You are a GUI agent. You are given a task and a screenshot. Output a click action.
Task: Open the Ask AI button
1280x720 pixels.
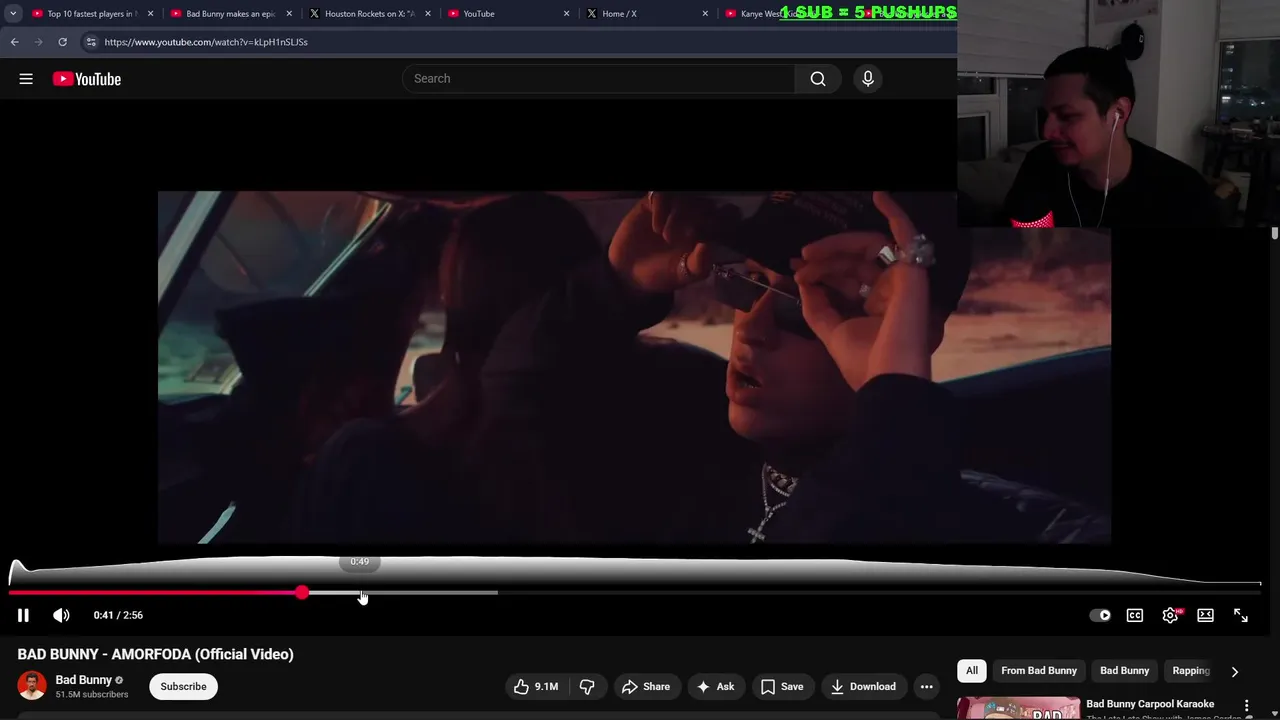point(715,686)
